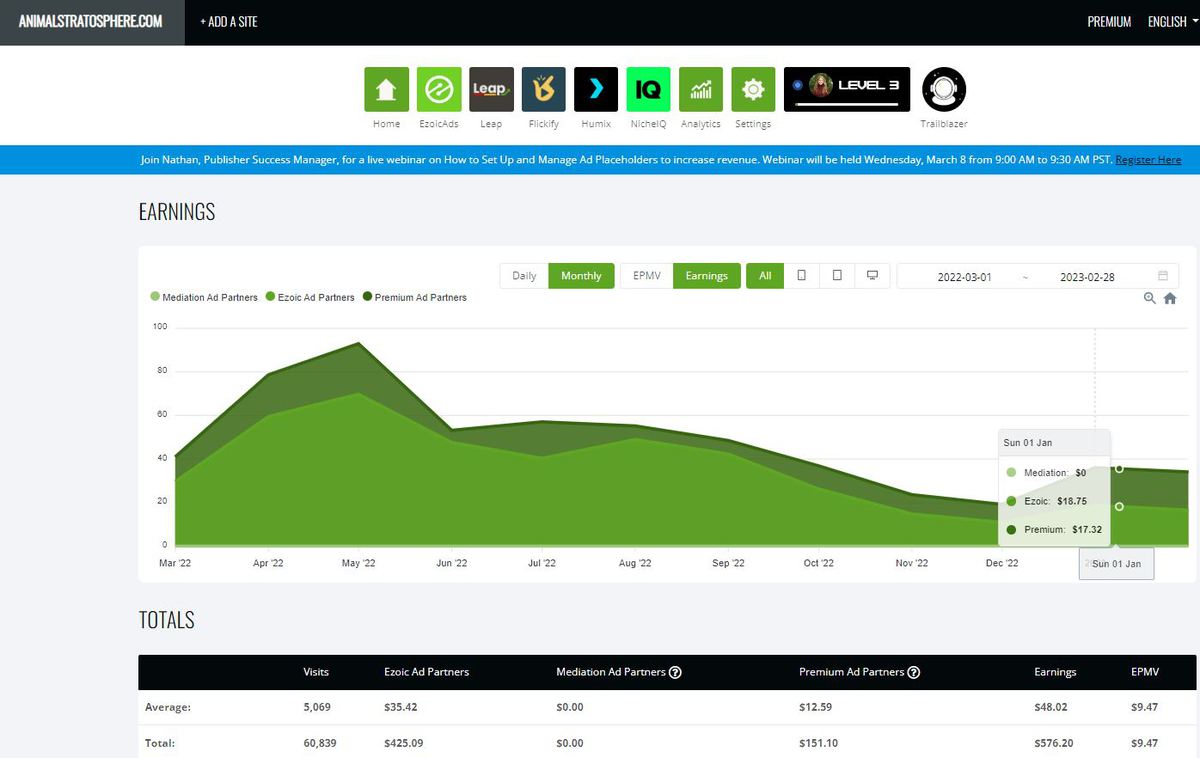Click the Total row label
The height and width of the screenshot is (758, 1200).
[x=160, y=743]
